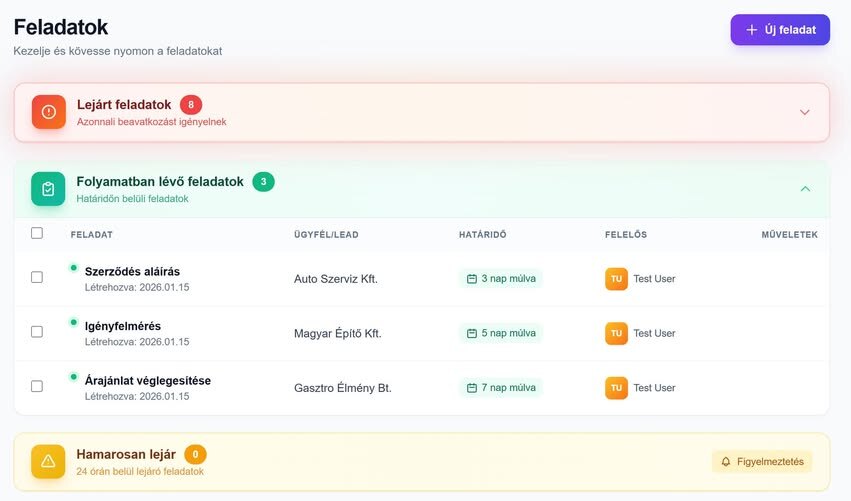Click the red badge showing 8

[191, 105]
